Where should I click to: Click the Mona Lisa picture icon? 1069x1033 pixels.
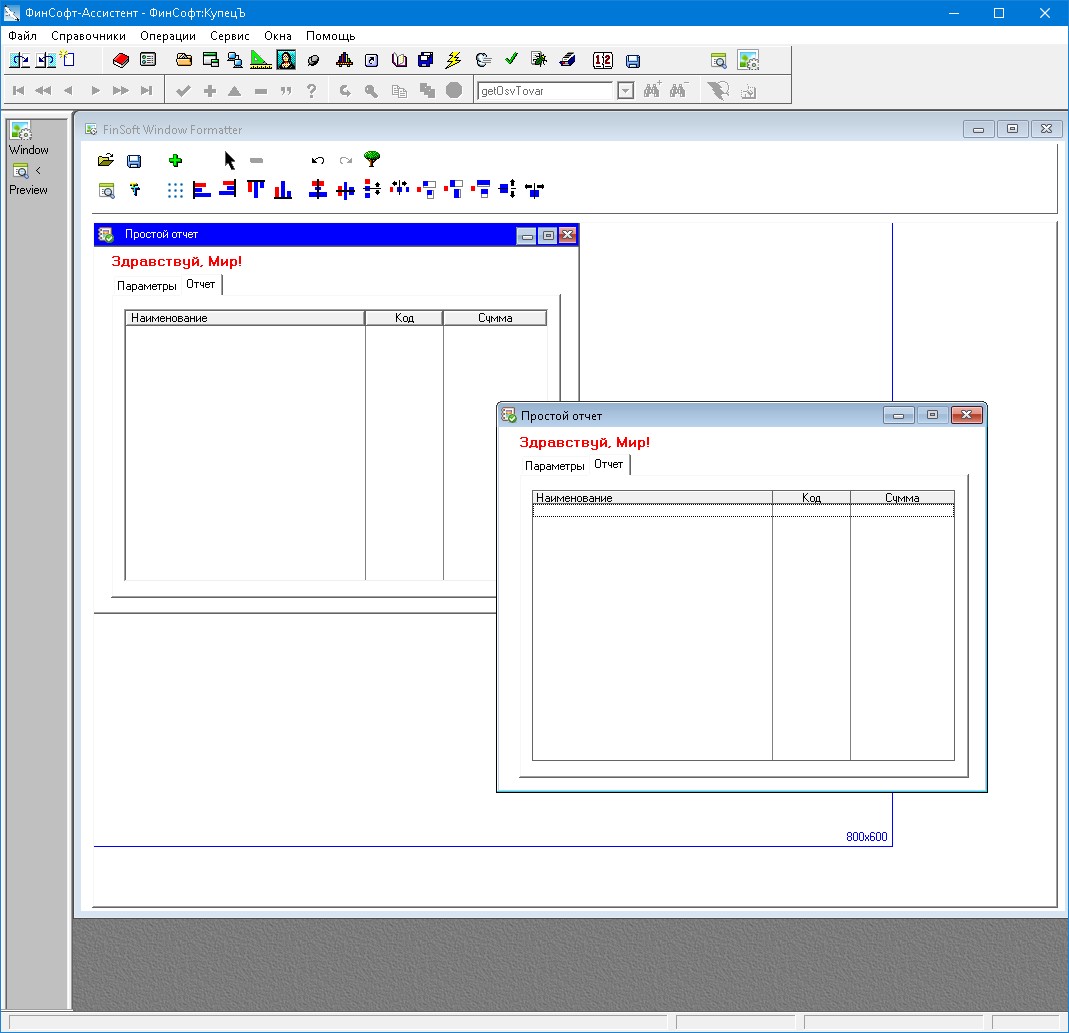285,60
